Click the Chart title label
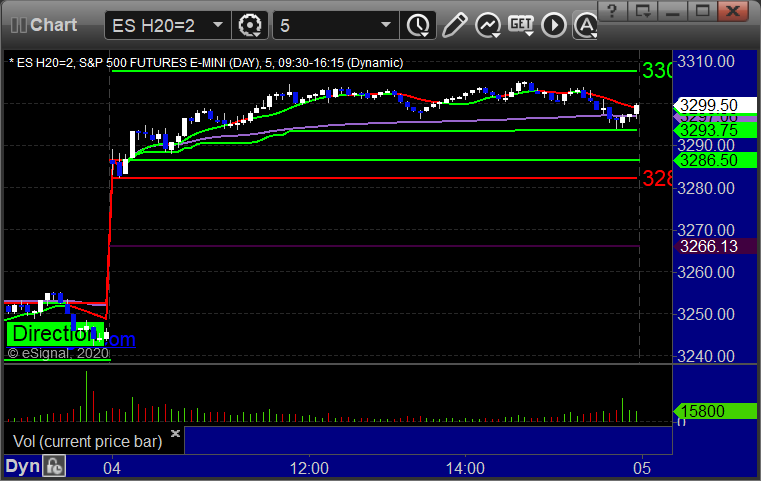761x481 pixels. click(x=54, y=25)
